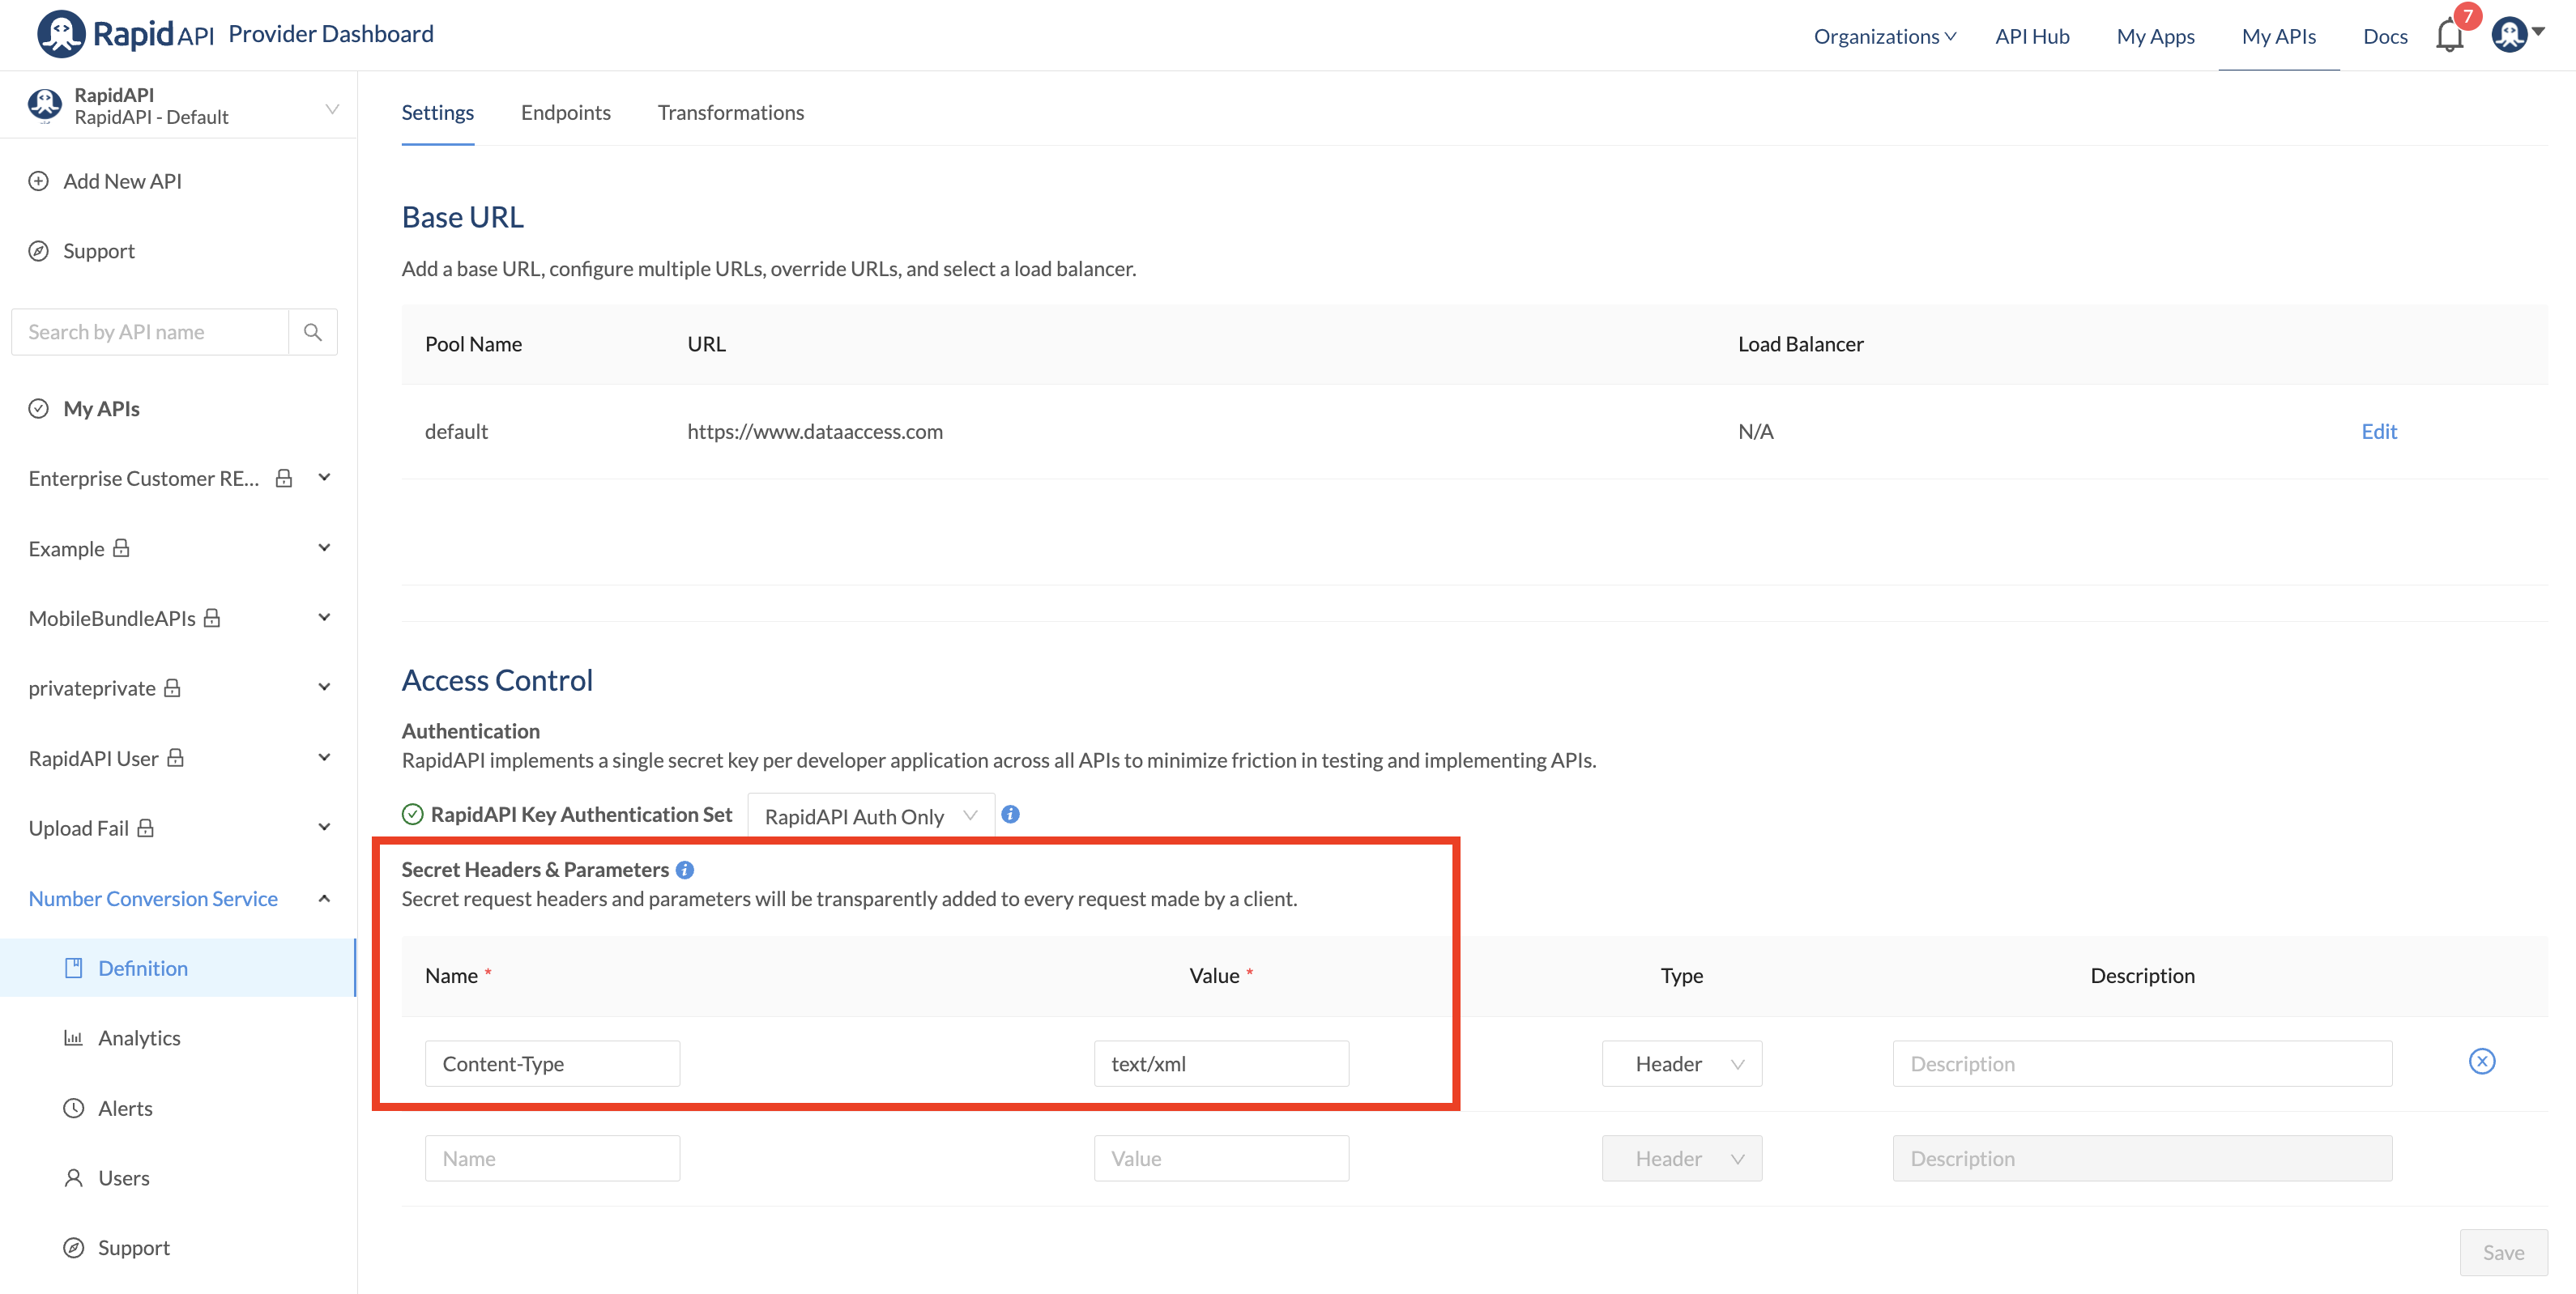This screenshot has width=2576, height=1294.
Task: Open Users in sidebar
Action: point(124,1178)
